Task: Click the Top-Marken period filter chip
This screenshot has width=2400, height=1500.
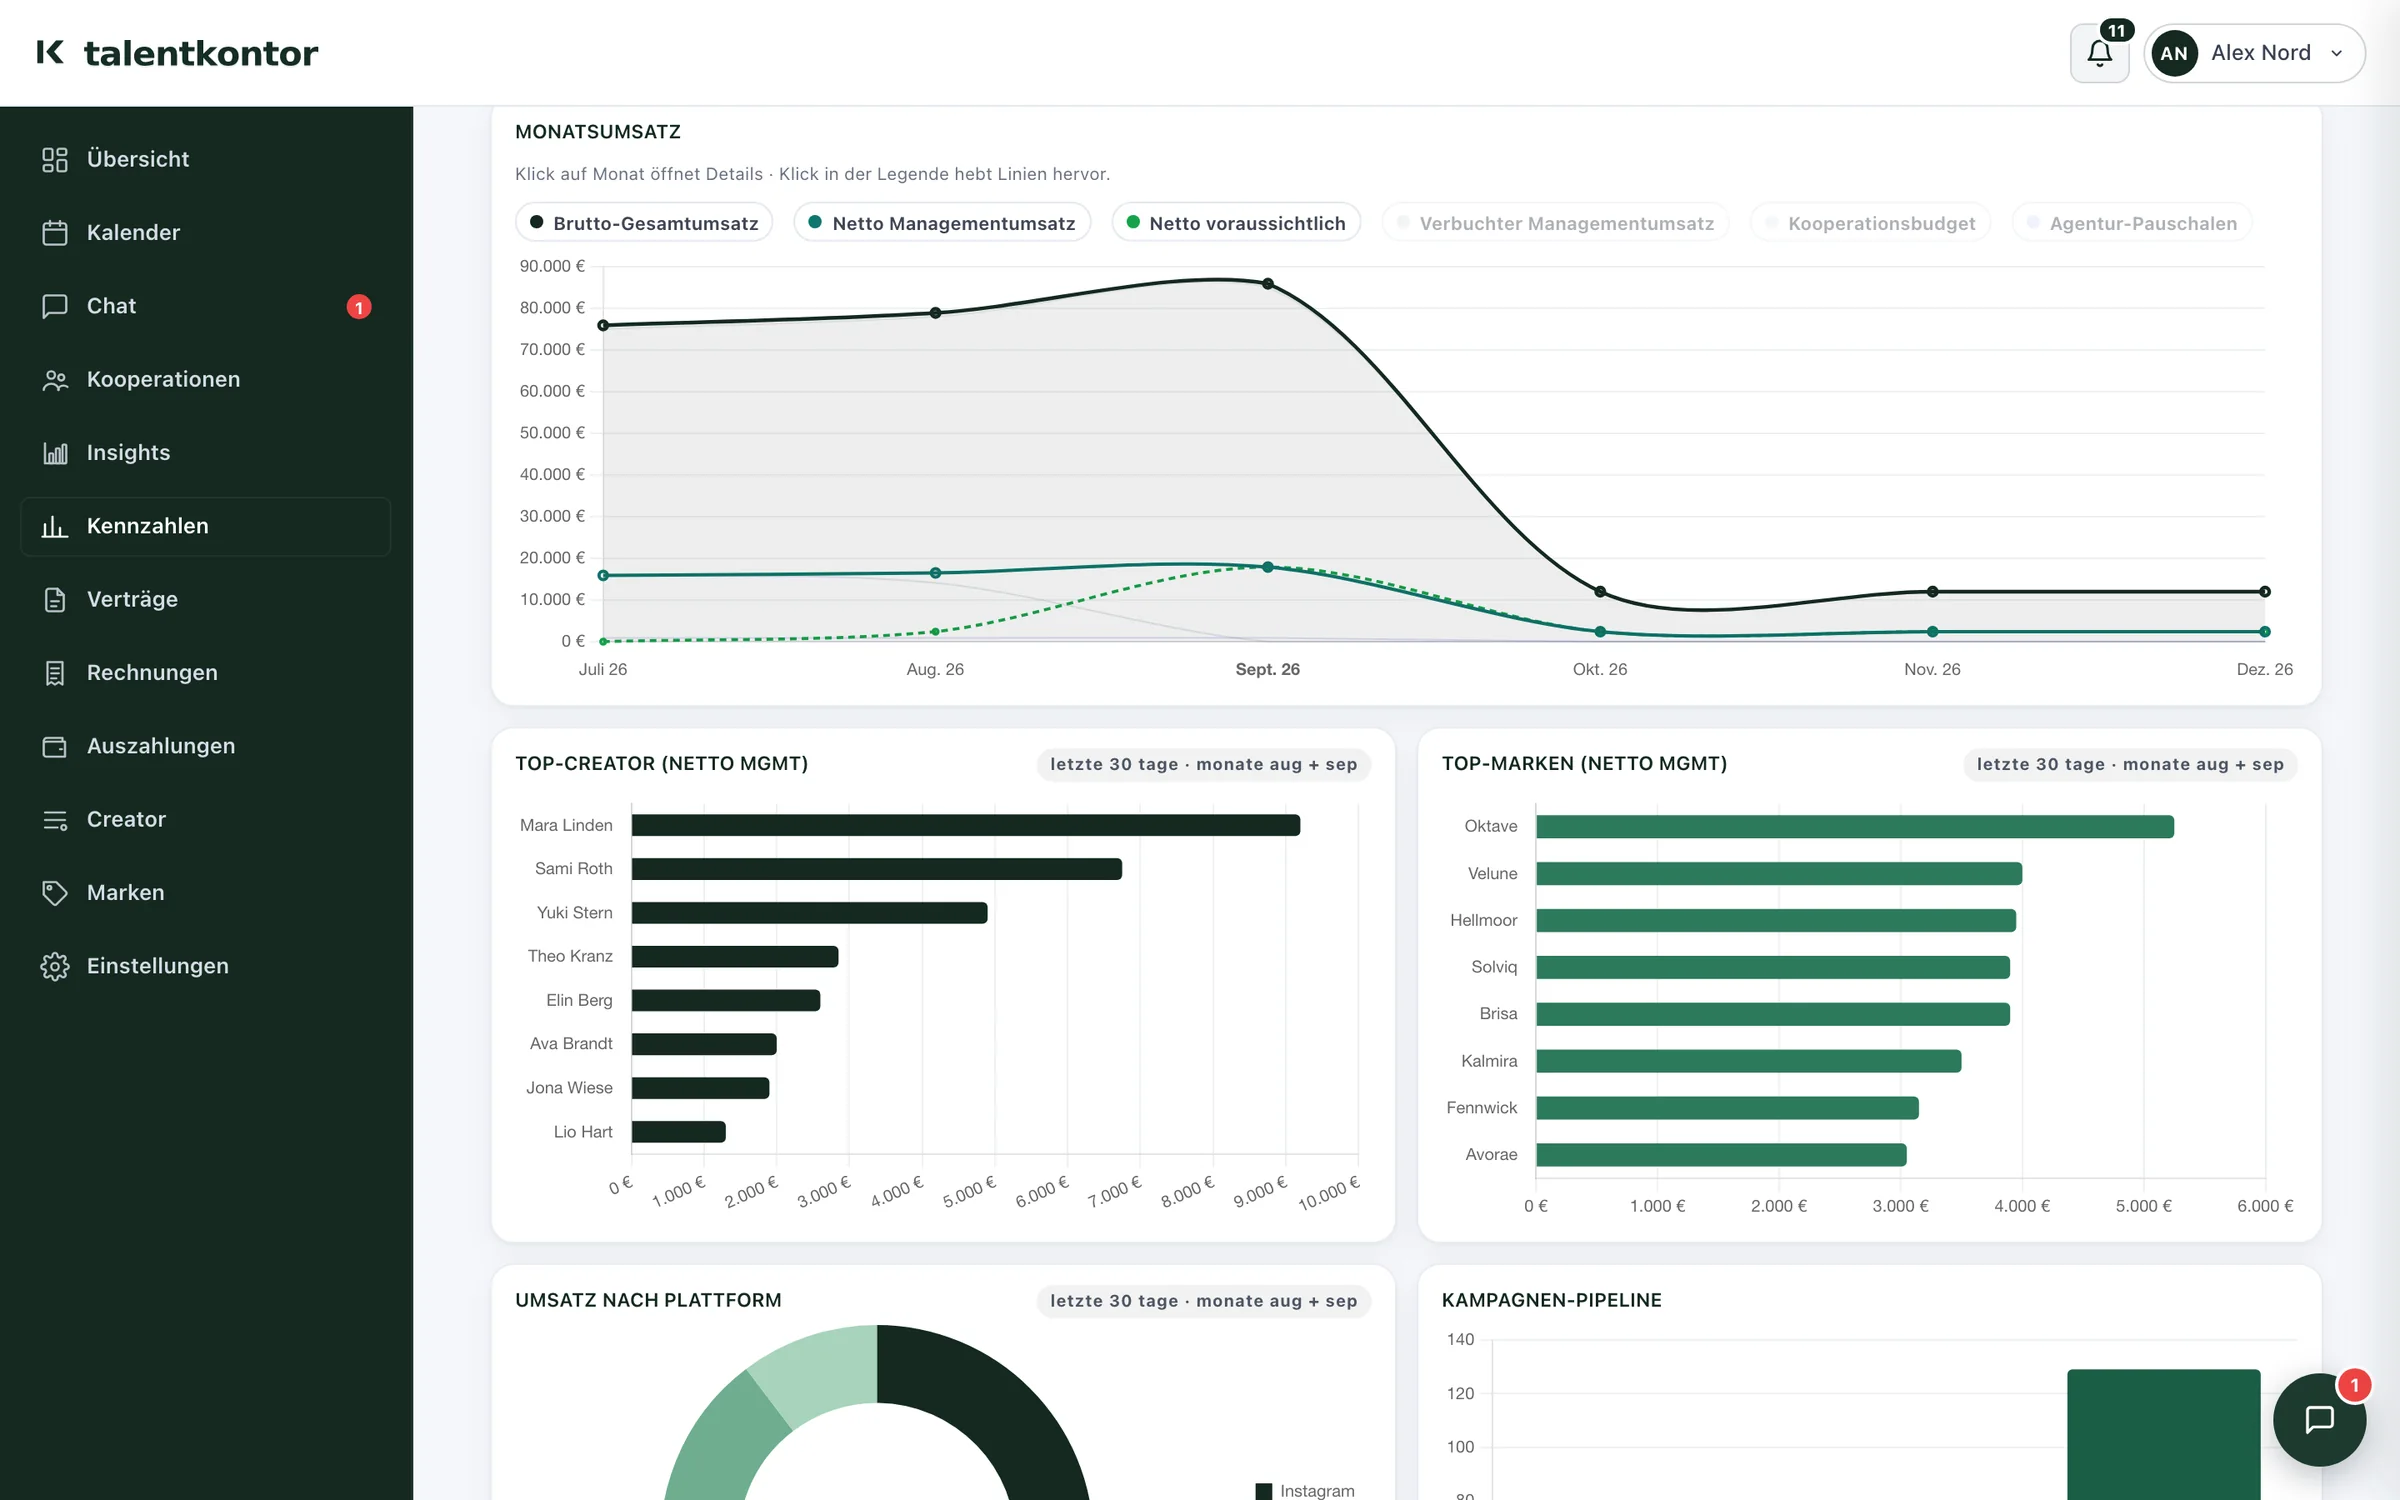Action: click(2130, 764)
